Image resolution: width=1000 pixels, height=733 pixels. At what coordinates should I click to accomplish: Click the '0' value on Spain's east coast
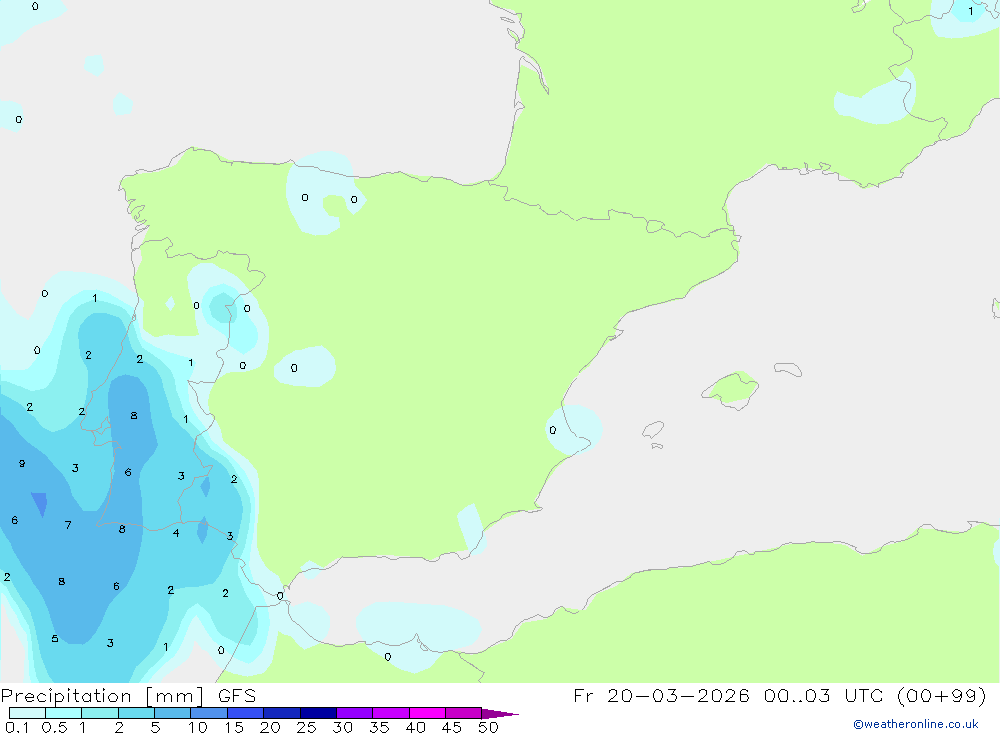coord(553,430)
